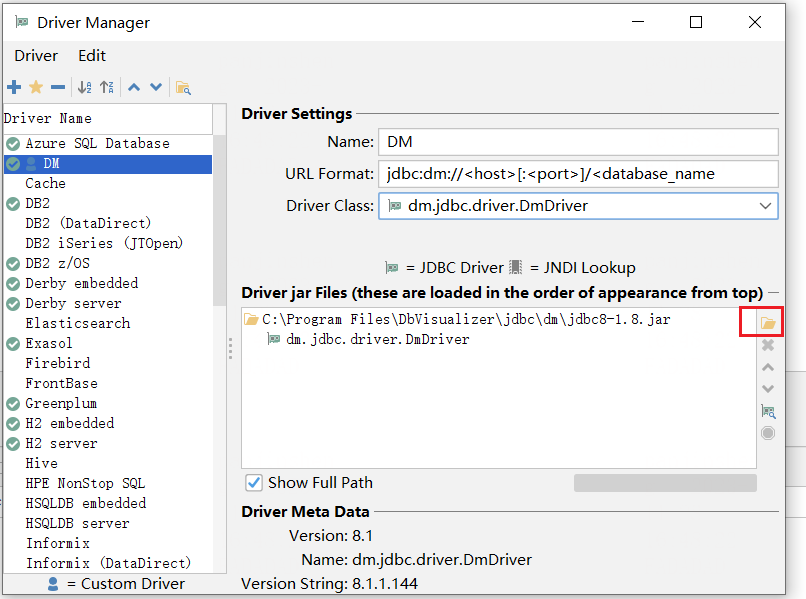Open file chooser folder icon for jar files
The image size is (806, 599).
pos(768,323)
